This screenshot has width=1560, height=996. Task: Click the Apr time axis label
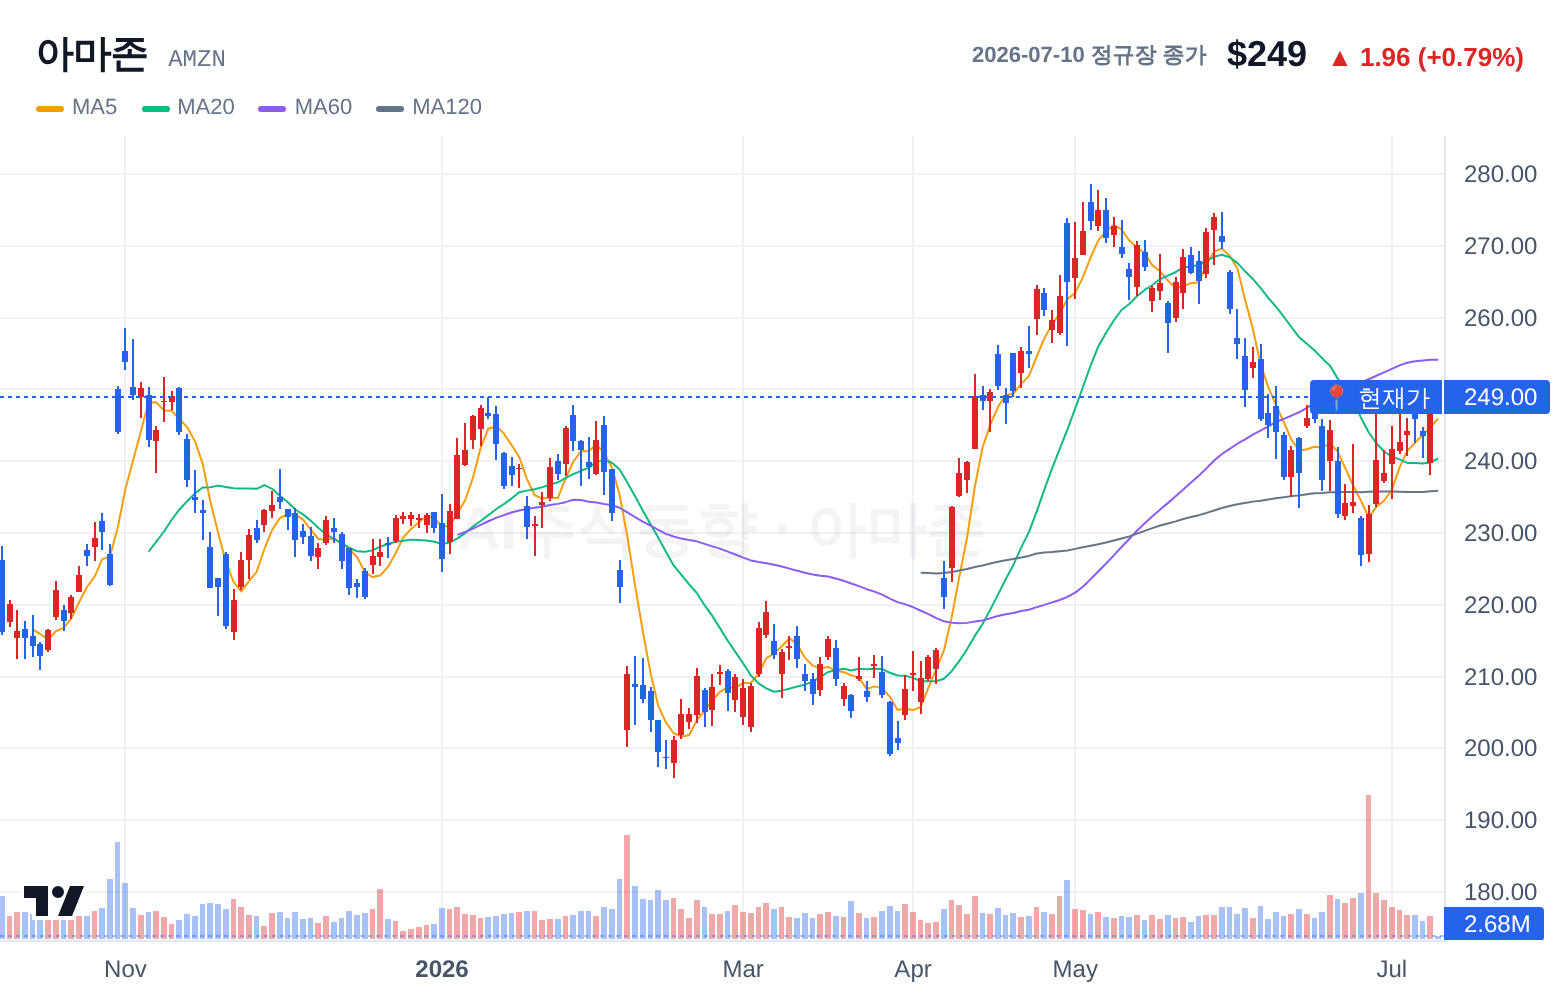coord(913,969)
